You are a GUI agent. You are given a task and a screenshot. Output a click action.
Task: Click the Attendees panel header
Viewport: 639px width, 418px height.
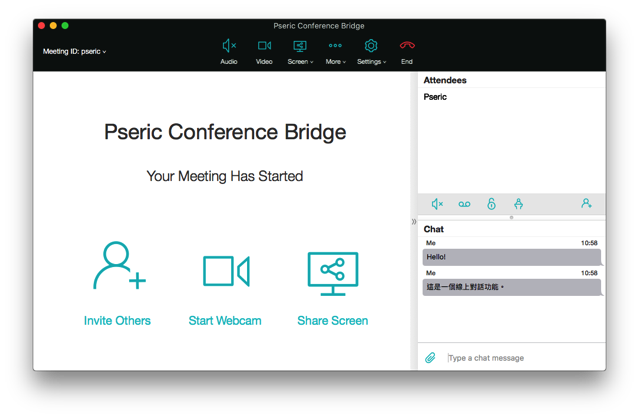445,80
